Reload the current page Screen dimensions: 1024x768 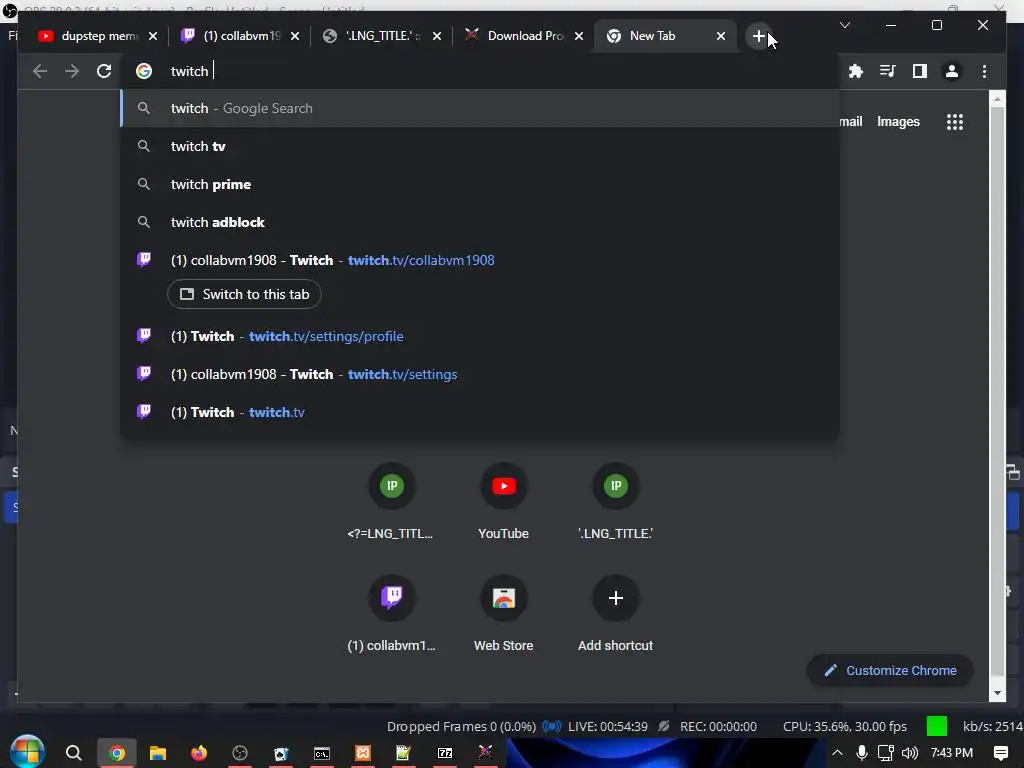(x=104, y=71)
